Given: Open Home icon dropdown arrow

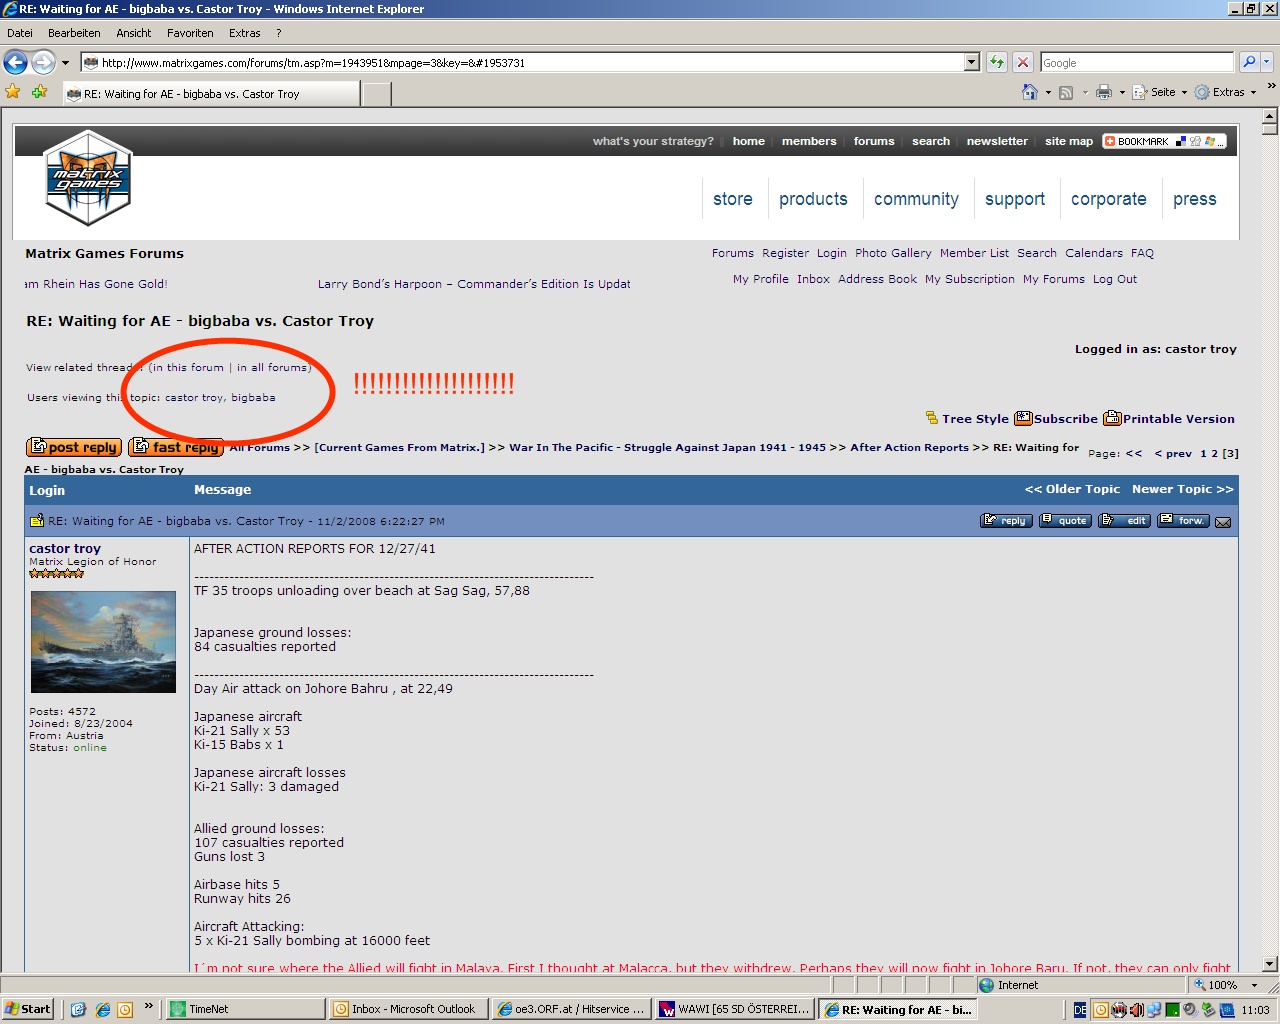Looking at the screenshot, I should pyautogui.click(x=1047, y=92).
